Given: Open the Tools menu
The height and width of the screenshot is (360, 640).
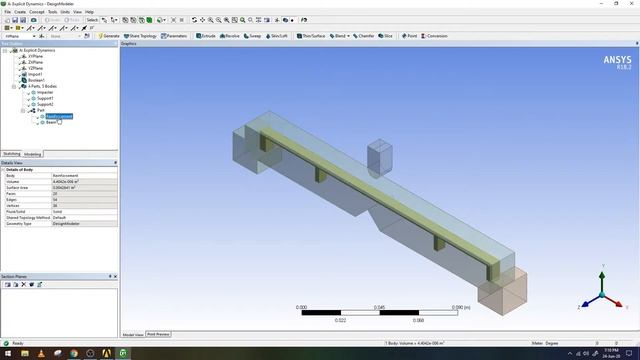Looking at the screenshot, I should [53, 12].
